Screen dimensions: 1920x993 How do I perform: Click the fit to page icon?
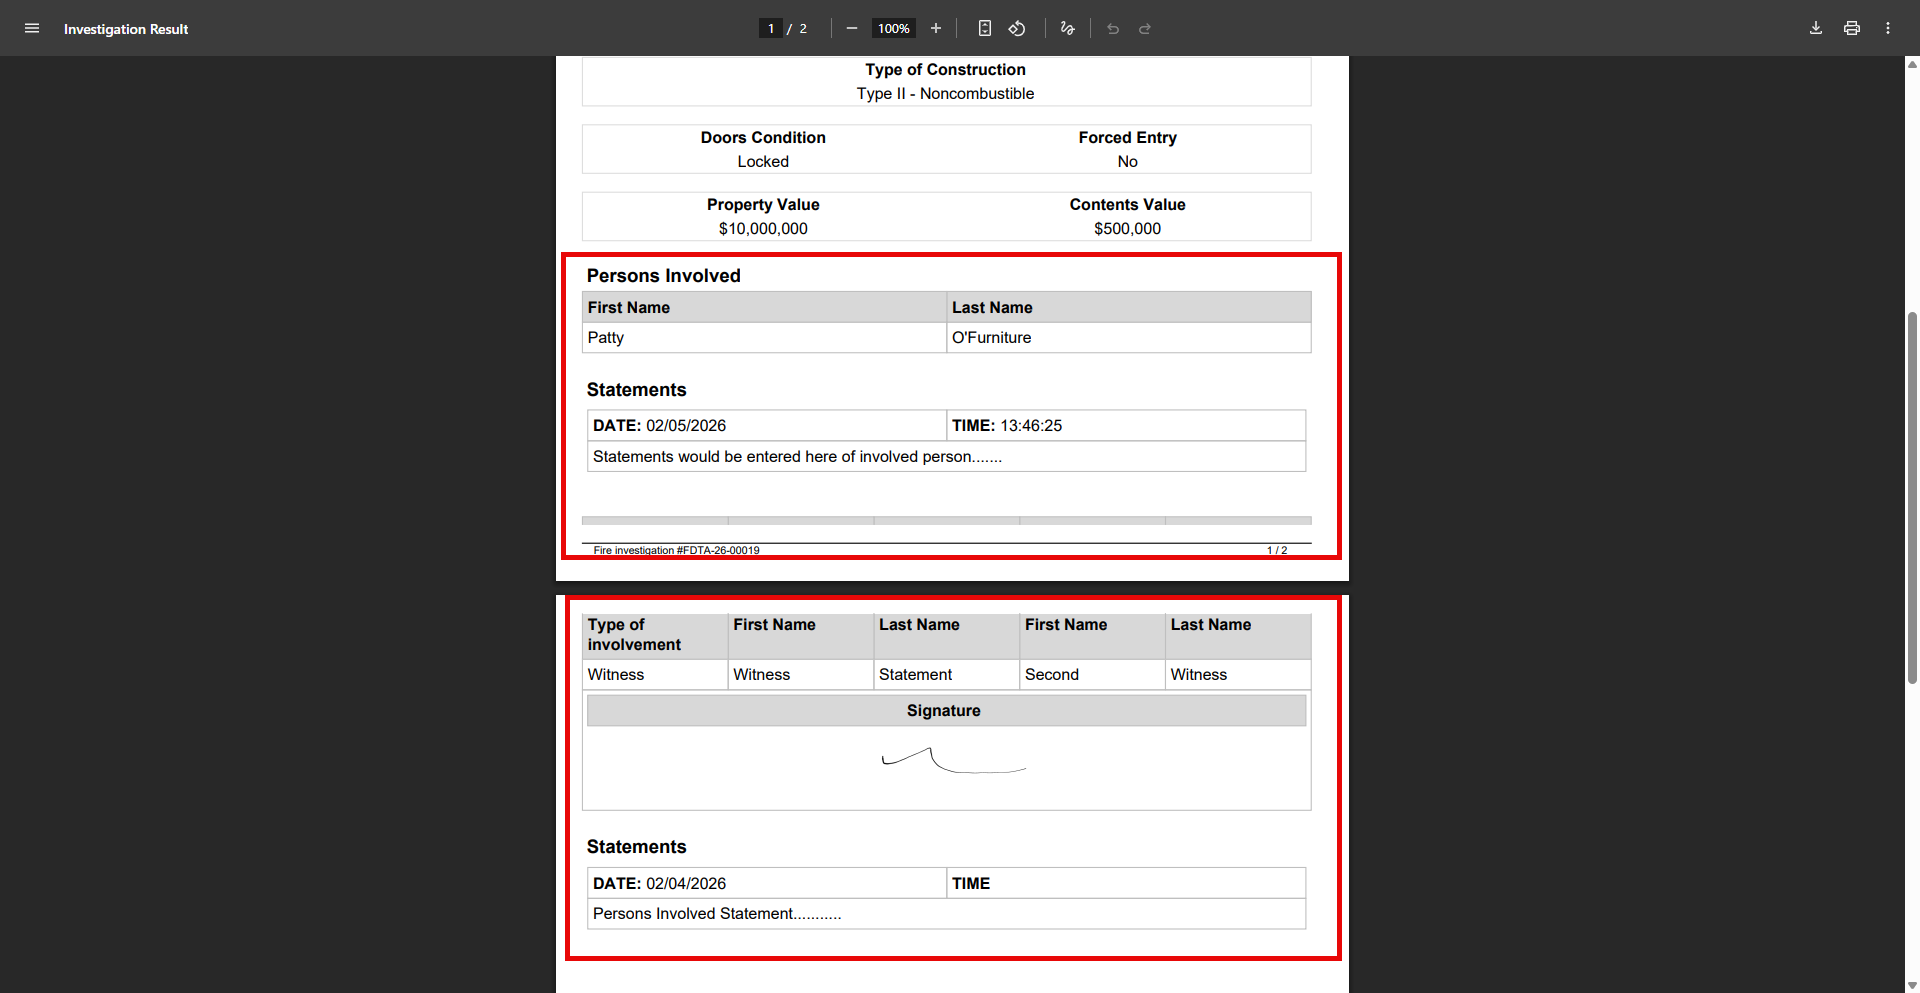point(985,28)
